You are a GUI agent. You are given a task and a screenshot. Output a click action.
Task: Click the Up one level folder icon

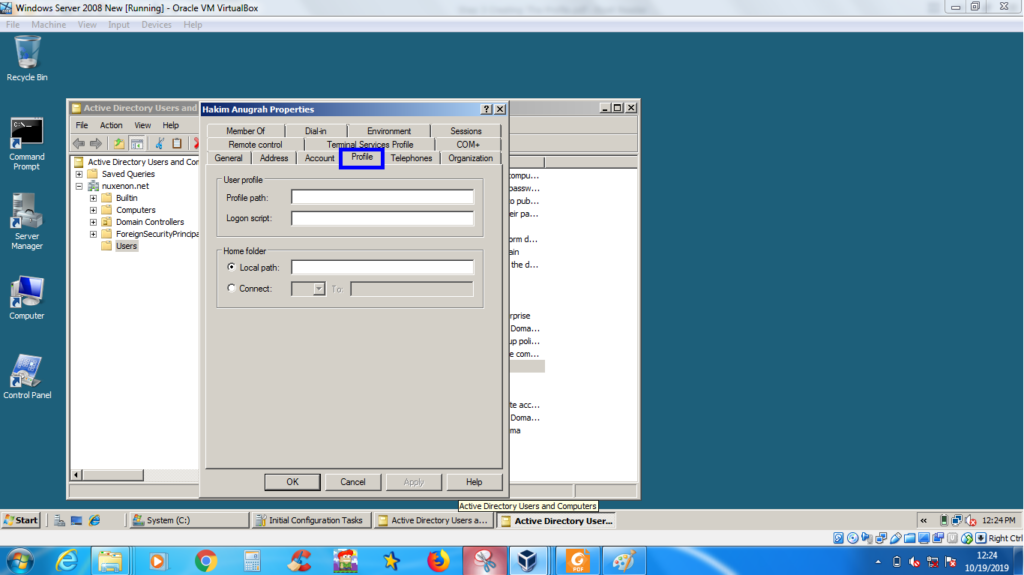pos(118,143)
